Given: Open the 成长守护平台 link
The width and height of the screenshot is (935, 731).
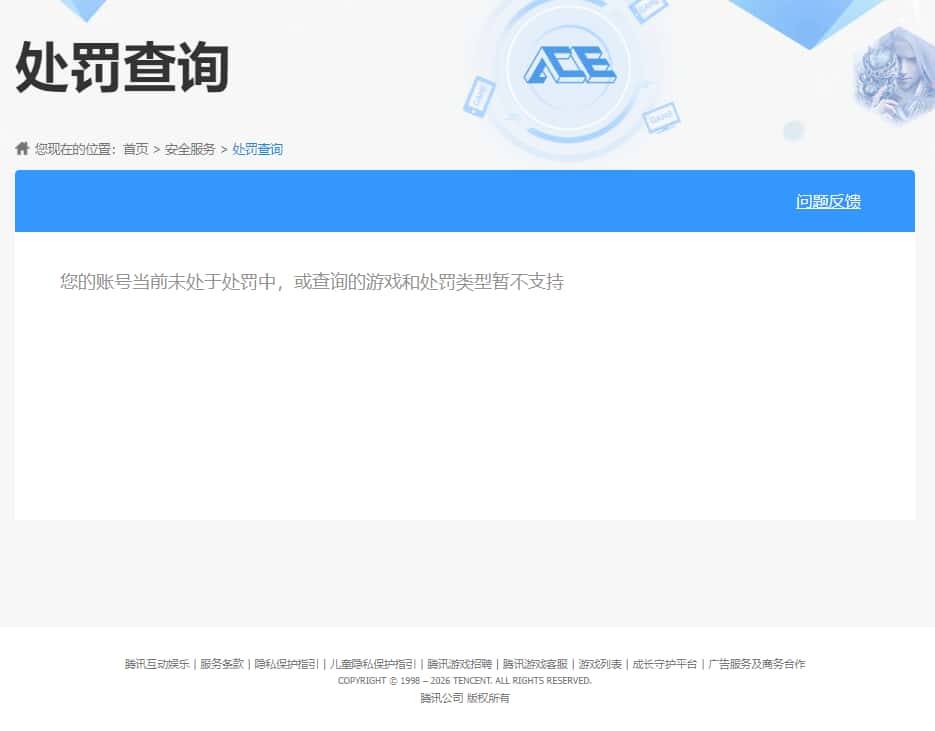Looking at the screenshot, I should click(x=665, y=664).
